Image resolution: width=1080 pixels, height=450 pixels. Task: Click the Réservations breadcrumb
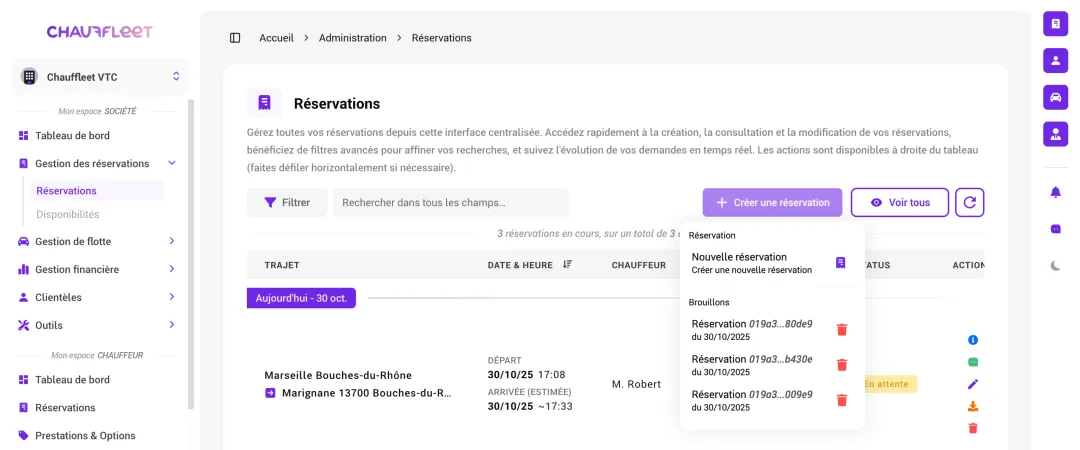click(x=442, y=38)
